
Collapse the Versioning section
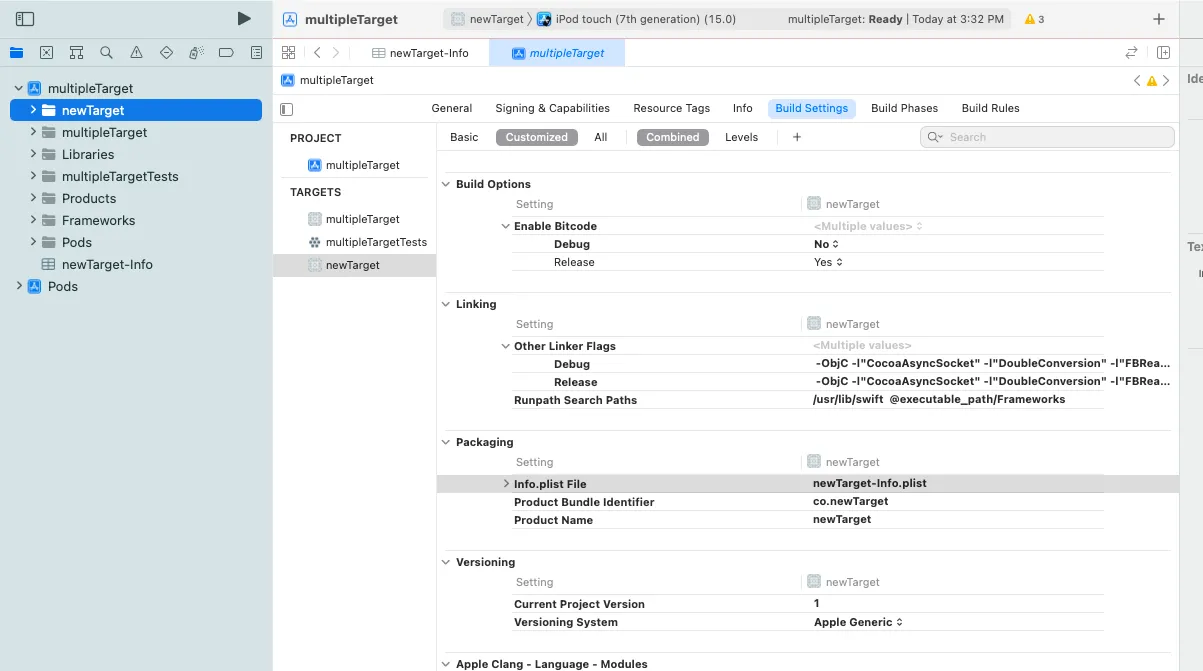click(x=446, y=562)
